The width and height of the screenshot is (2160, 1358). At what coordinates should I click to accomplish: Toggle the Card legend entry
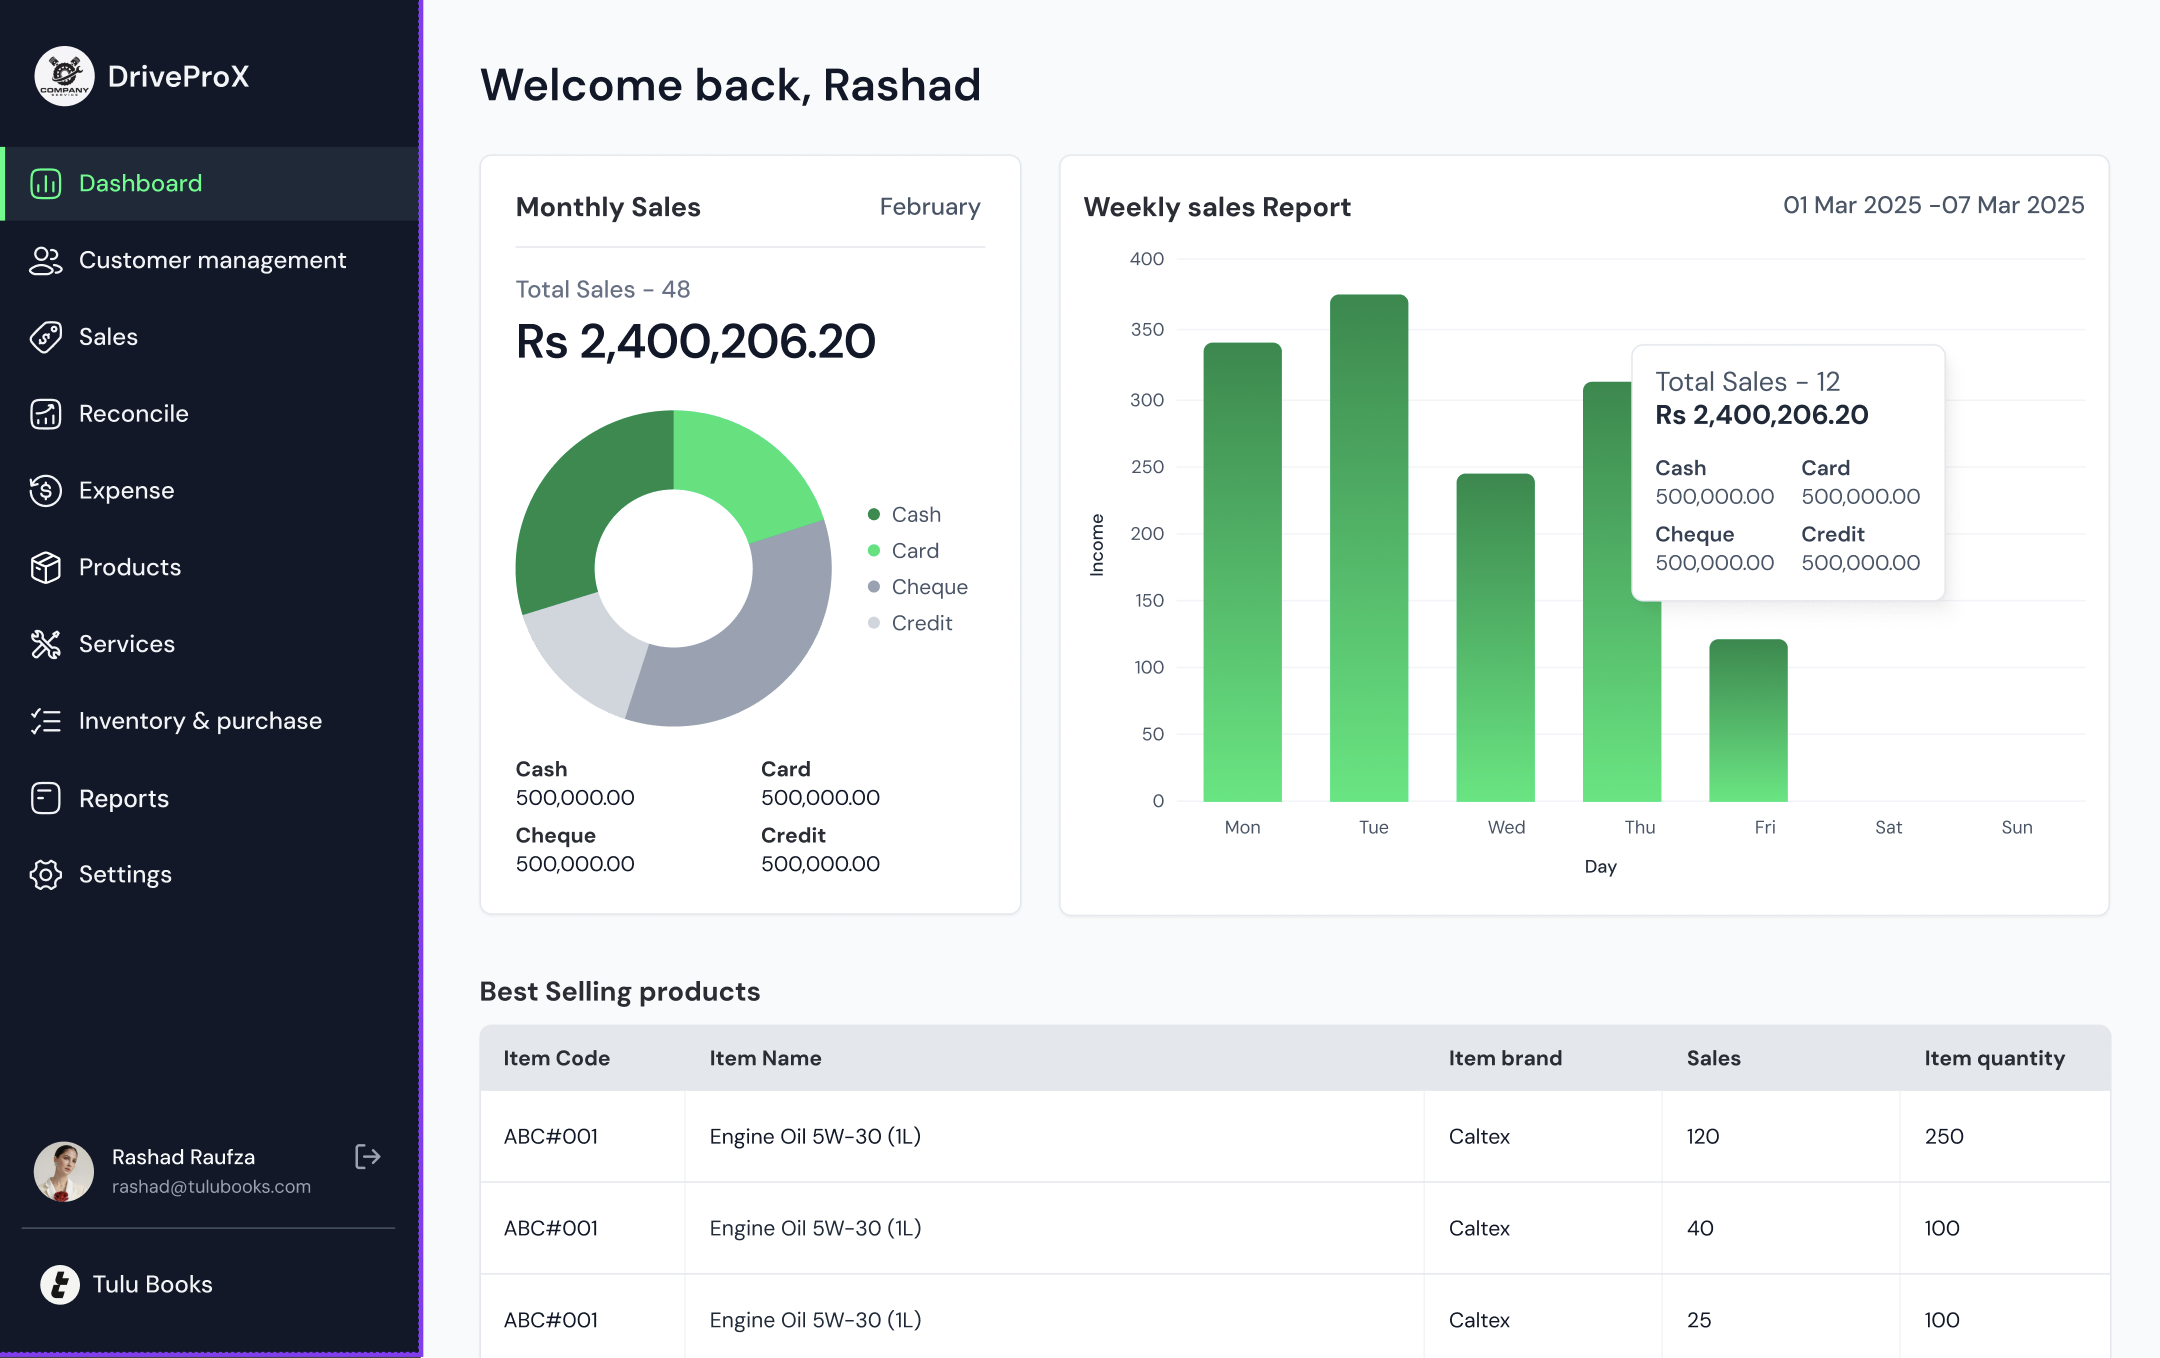[903, 550]
